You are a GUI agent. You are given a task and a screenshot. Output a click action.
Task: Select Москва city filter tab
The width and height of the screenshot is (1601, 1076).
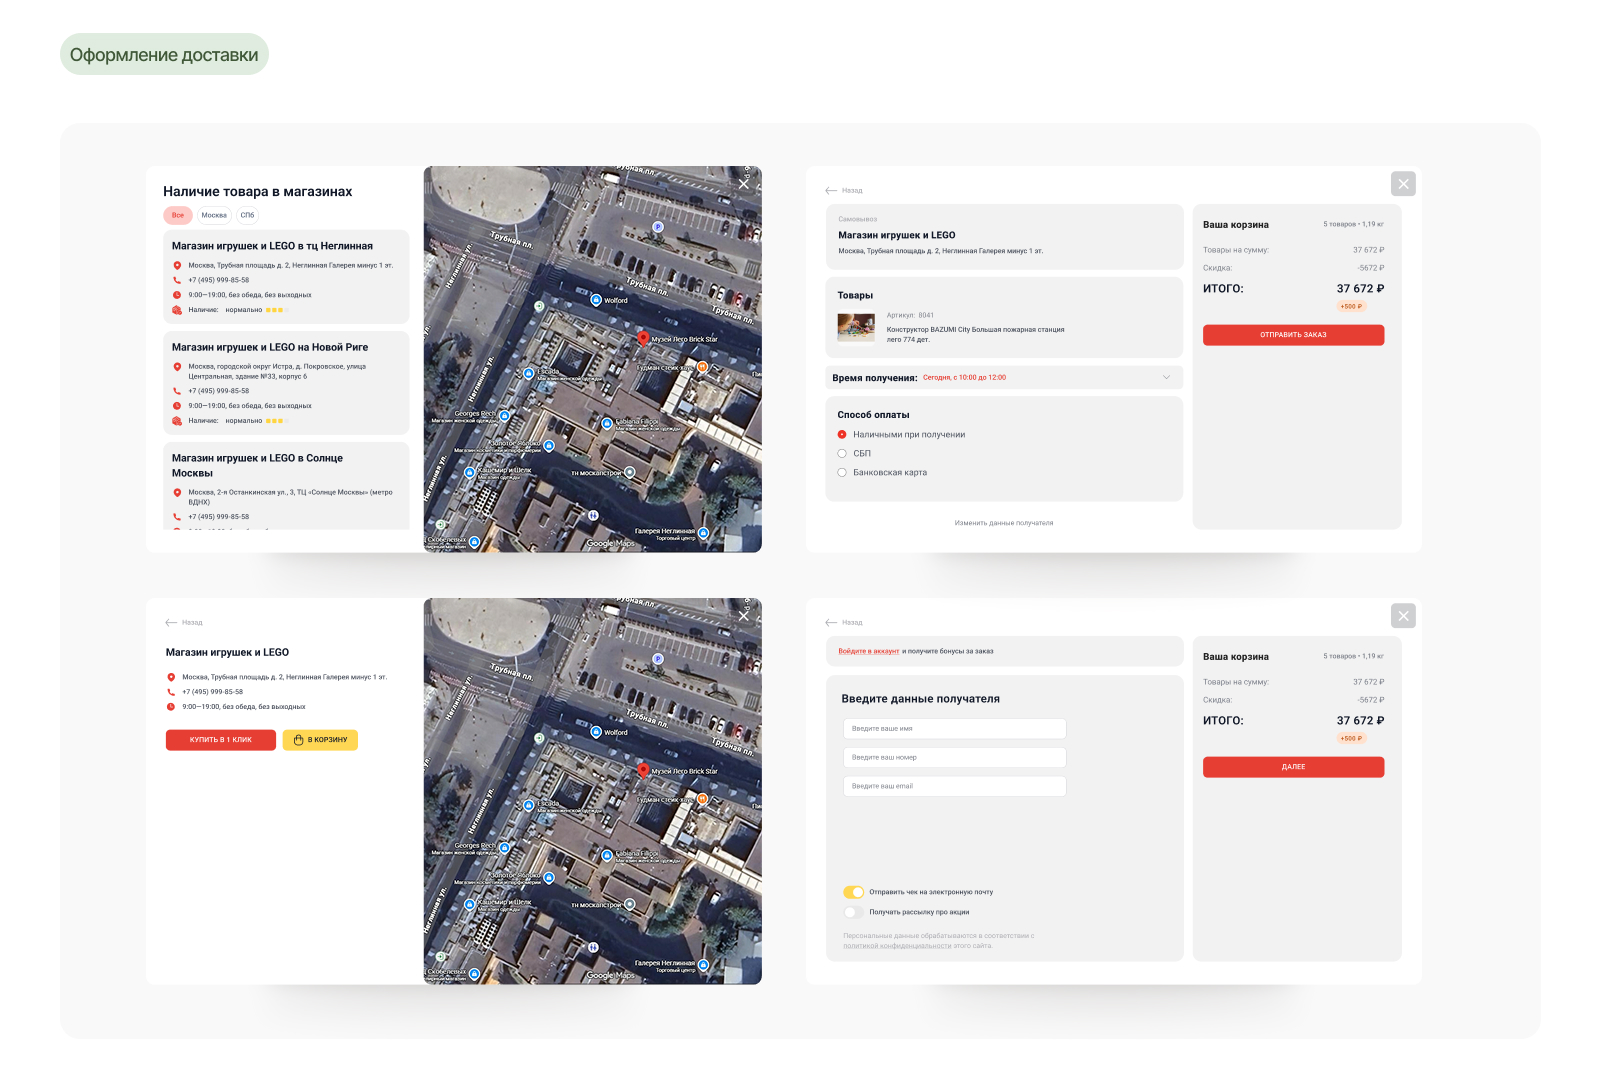coord(214,215)
